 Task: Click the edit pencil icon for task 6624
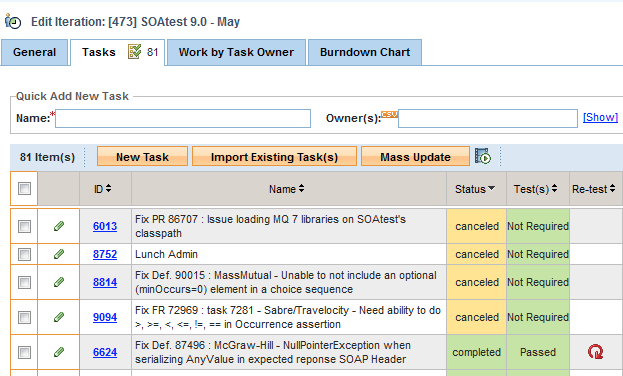click(x=59, y=352)
